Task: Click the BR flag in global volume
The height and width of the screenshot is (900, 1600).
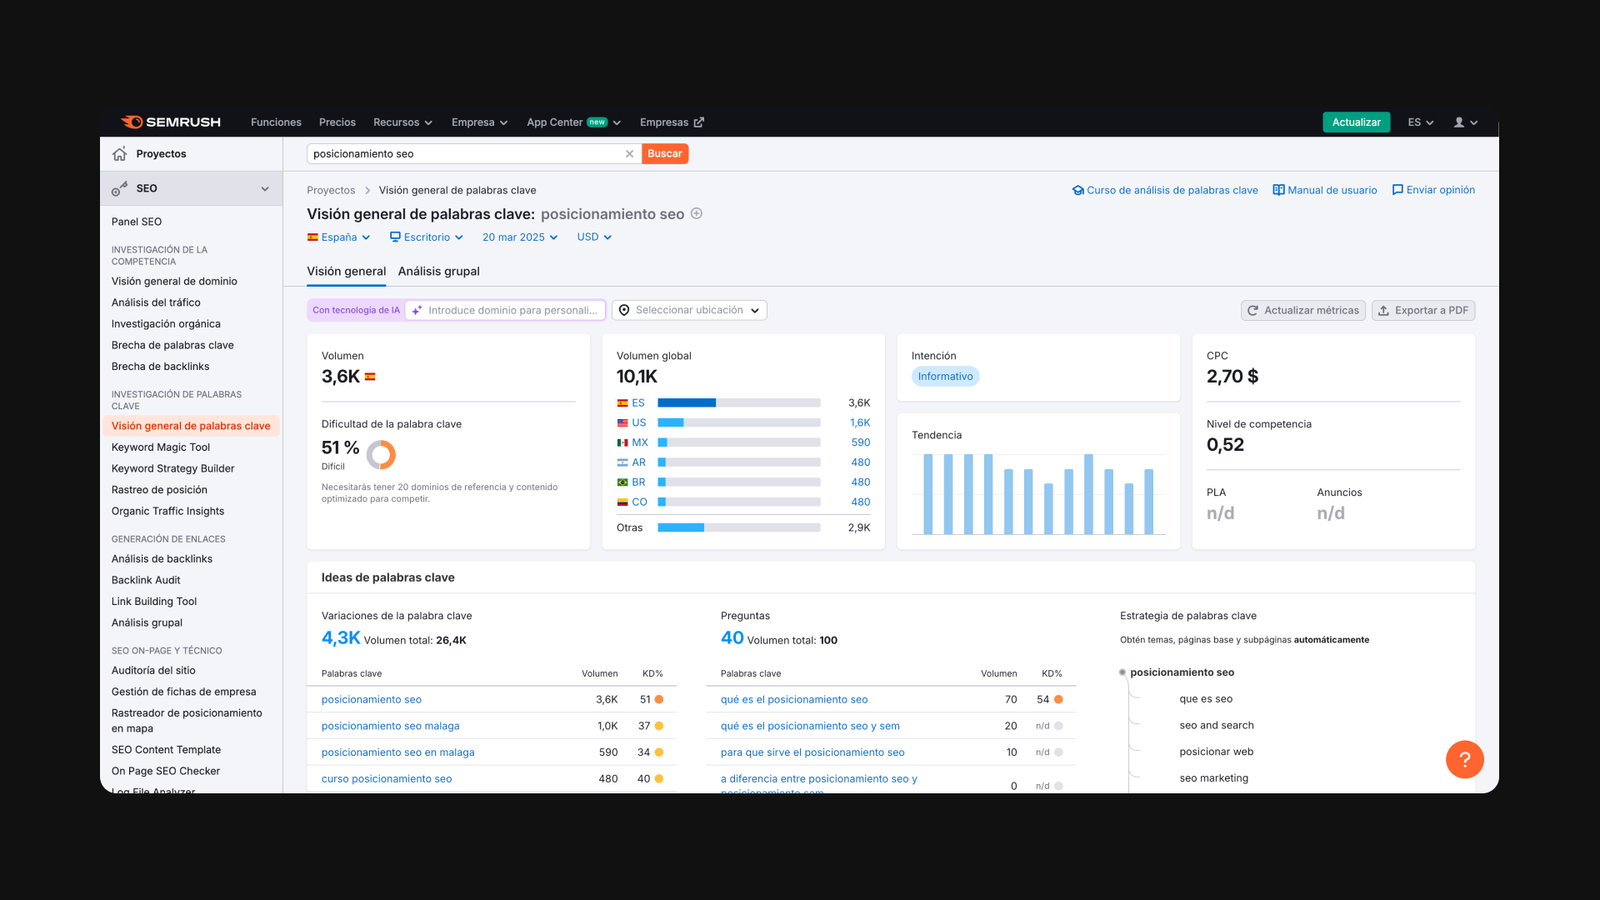Action: tap(622, 482)
